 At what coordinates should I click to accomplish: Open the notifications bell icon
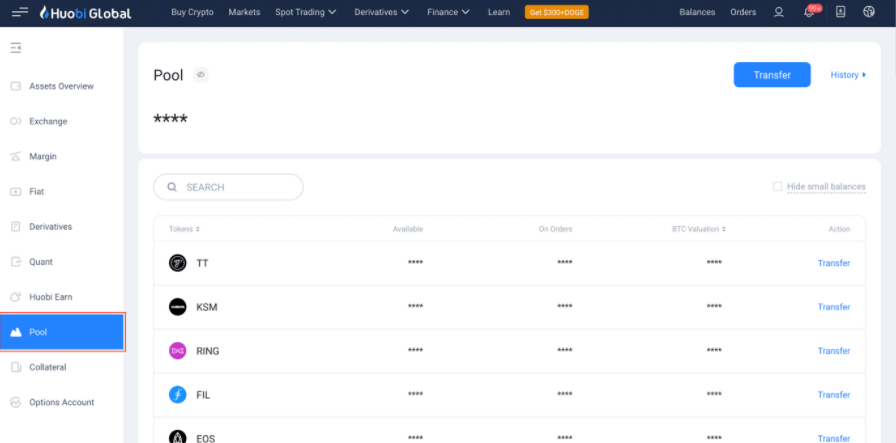click(x=809, y=12)
